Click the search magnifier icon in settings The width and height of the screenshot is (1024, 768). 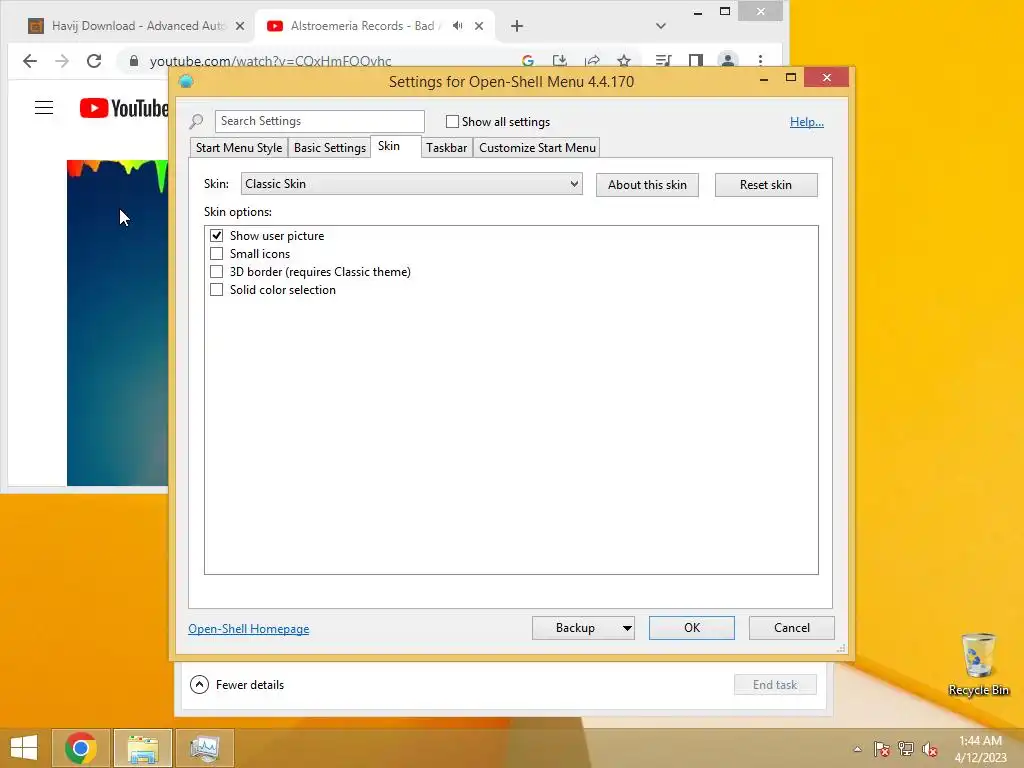[197, 121]
